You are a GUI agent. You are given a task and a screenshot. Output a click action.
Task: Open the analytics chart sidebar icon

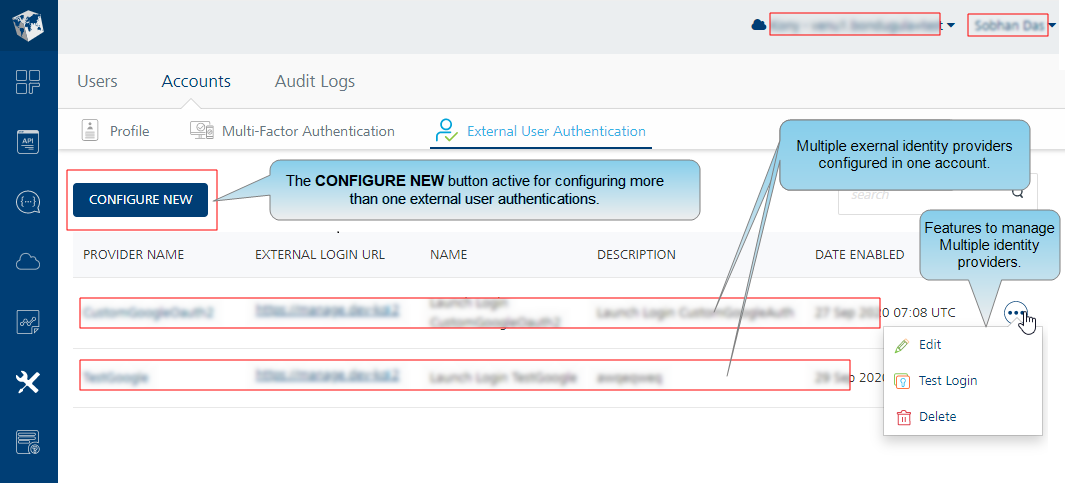(x=28, y=321)
